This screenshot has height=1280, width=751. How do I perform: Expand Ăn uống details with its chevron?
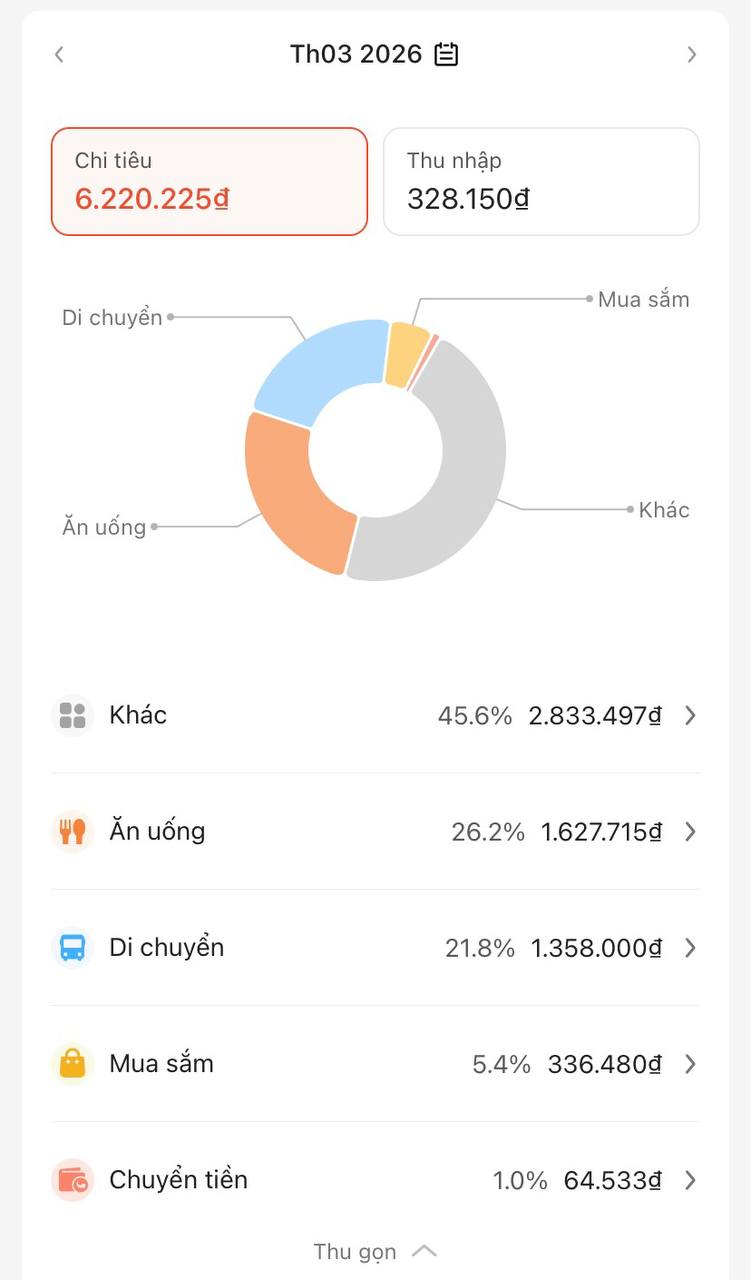690,831
